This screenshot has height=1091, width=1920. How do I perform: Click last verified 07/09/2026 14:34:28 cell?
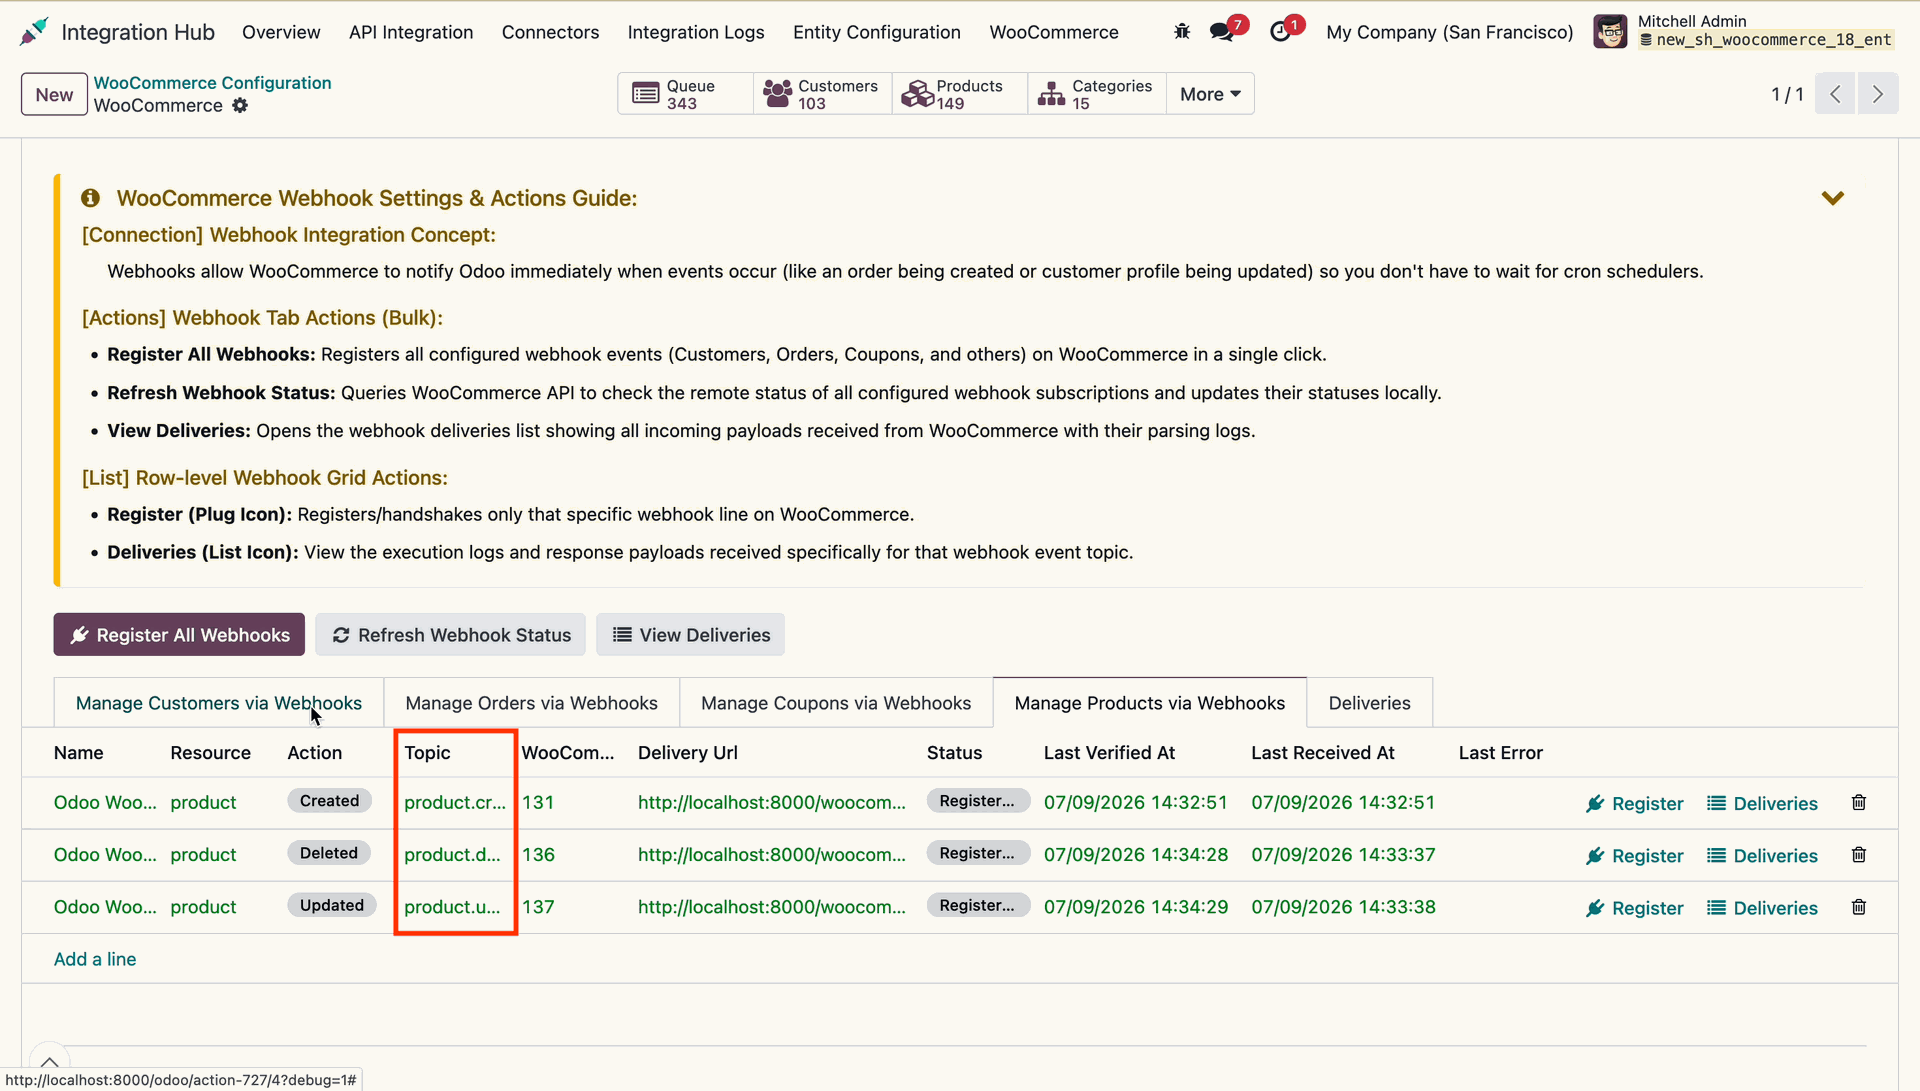pyautogui.click(x=1136, y=855)
